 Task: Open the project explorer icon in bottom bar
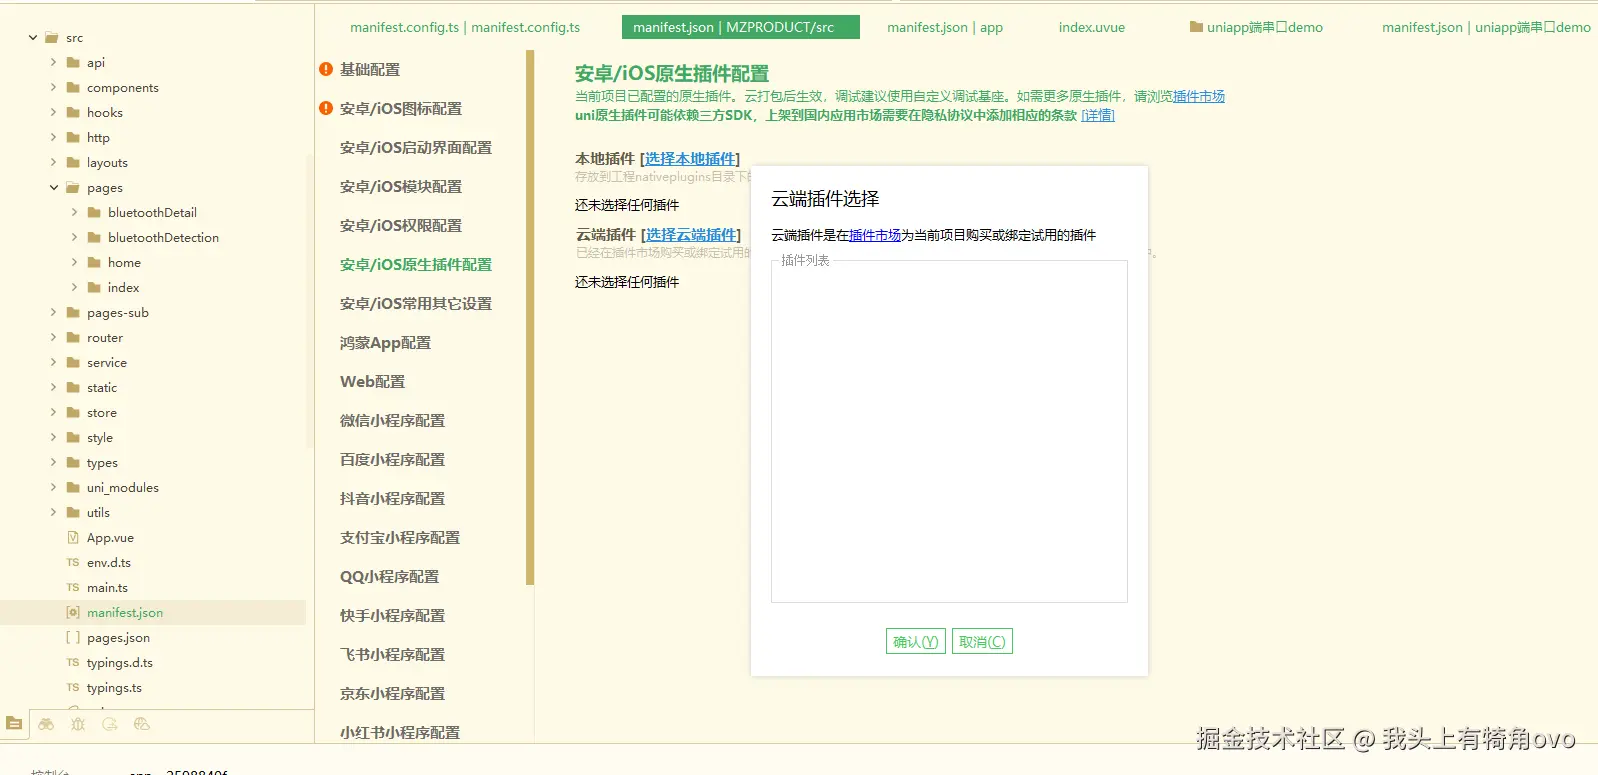tap(14, 723)
